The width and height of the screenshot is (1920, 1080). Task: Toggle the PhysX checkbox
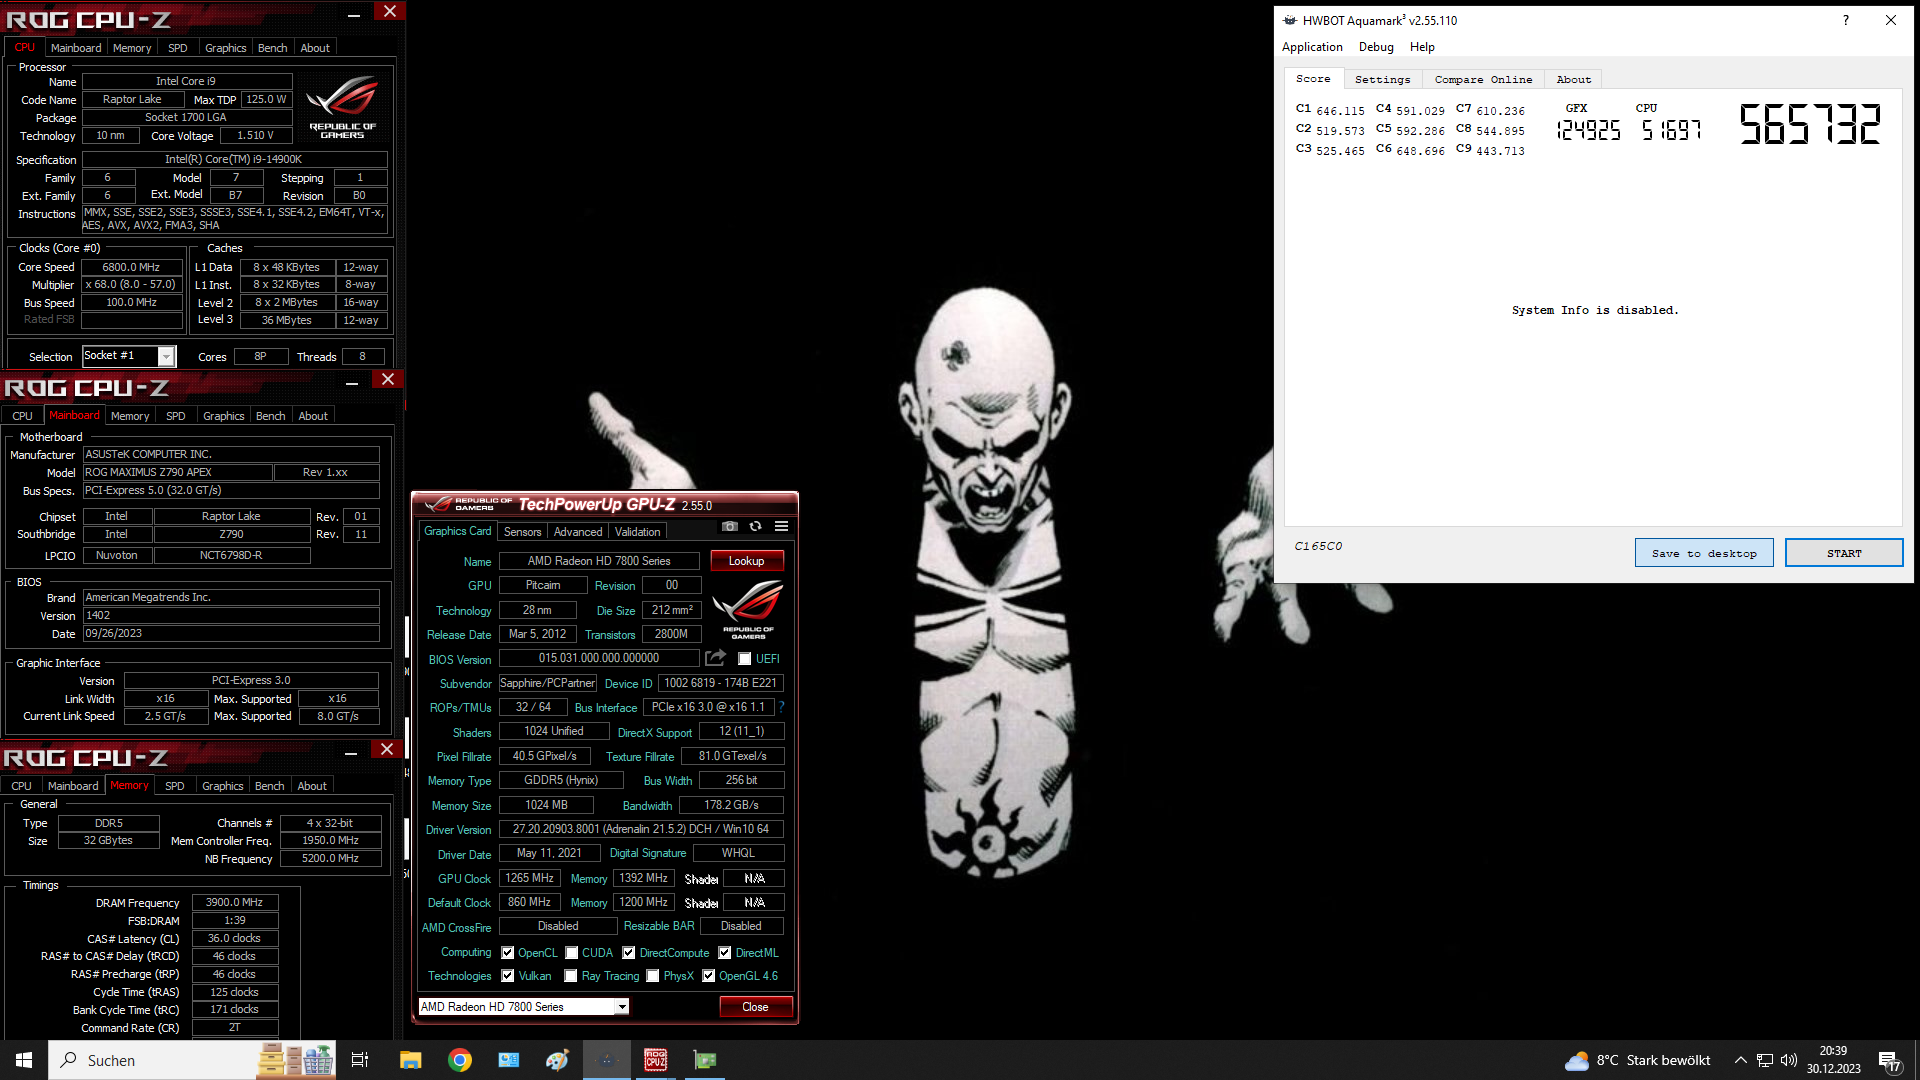(x=653, y=976)
